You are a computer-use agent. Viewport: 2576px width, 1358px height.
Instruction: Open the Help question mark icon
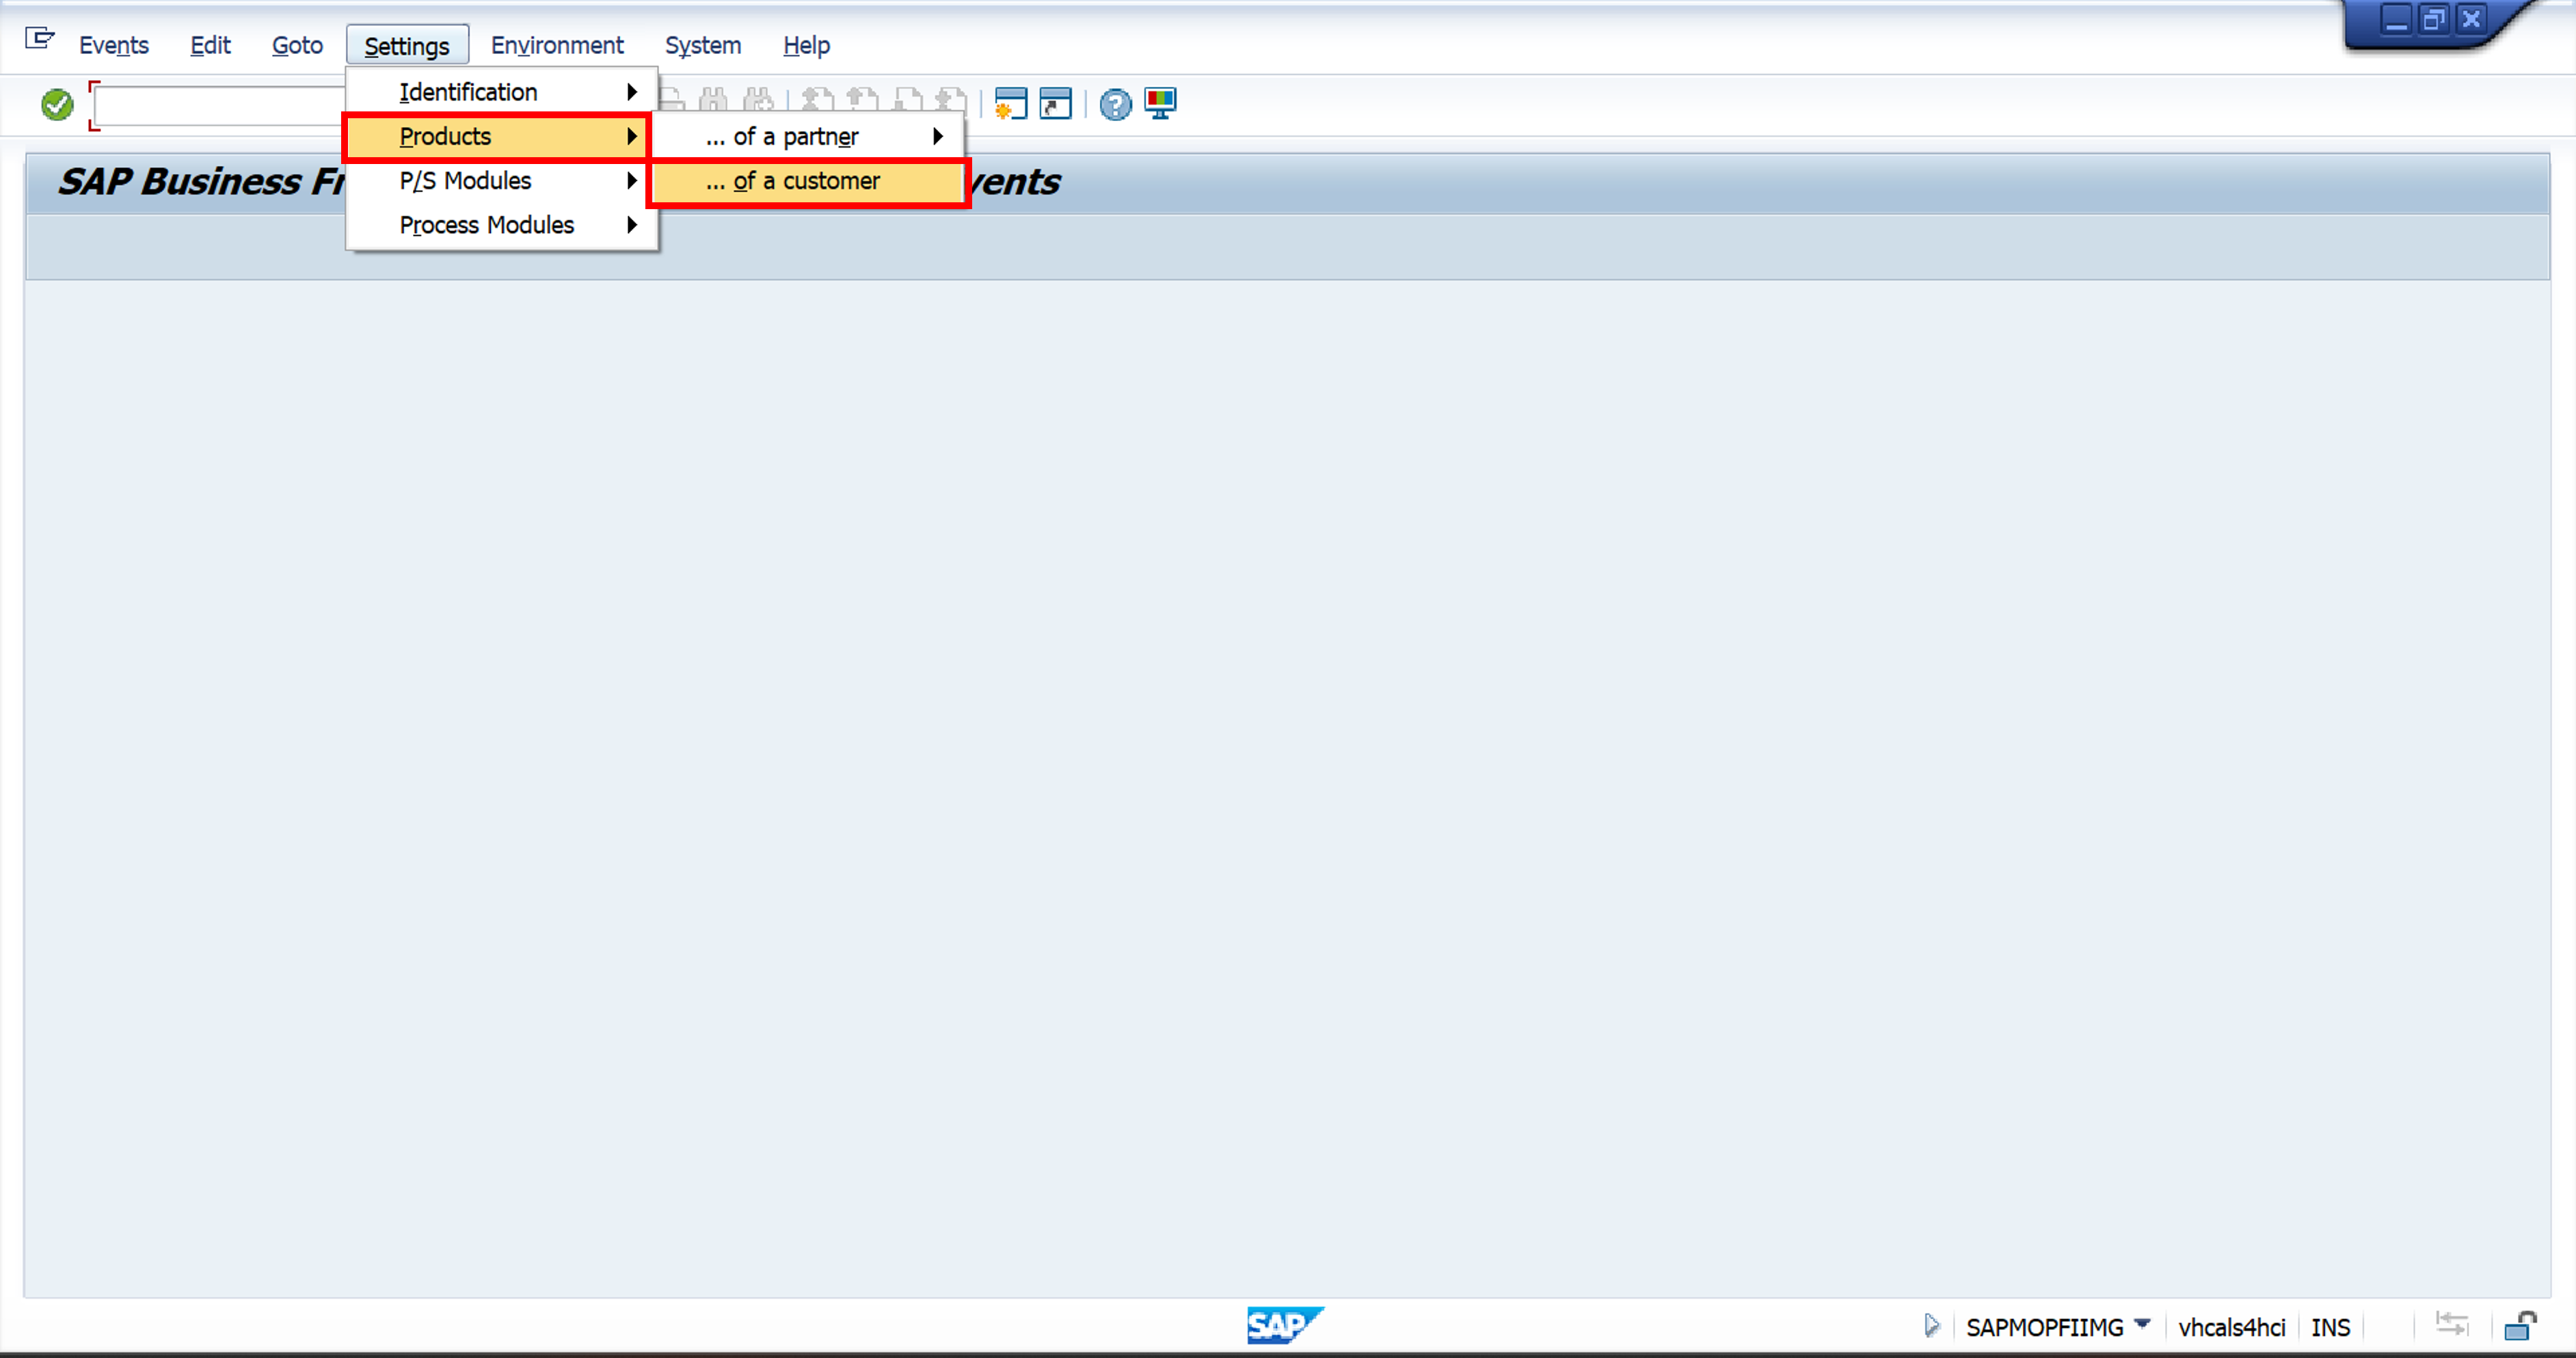click(1115, 104)
